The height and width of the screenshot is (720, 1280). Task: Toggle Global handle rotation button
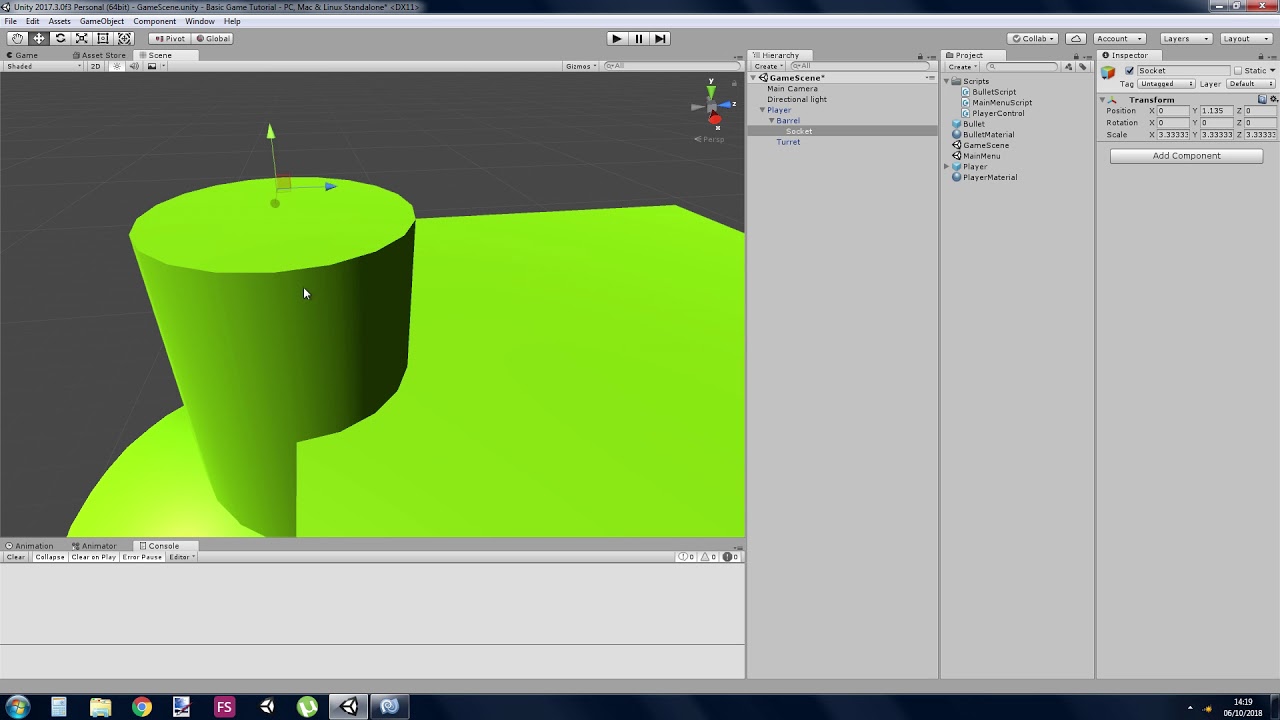coord(212,38)
